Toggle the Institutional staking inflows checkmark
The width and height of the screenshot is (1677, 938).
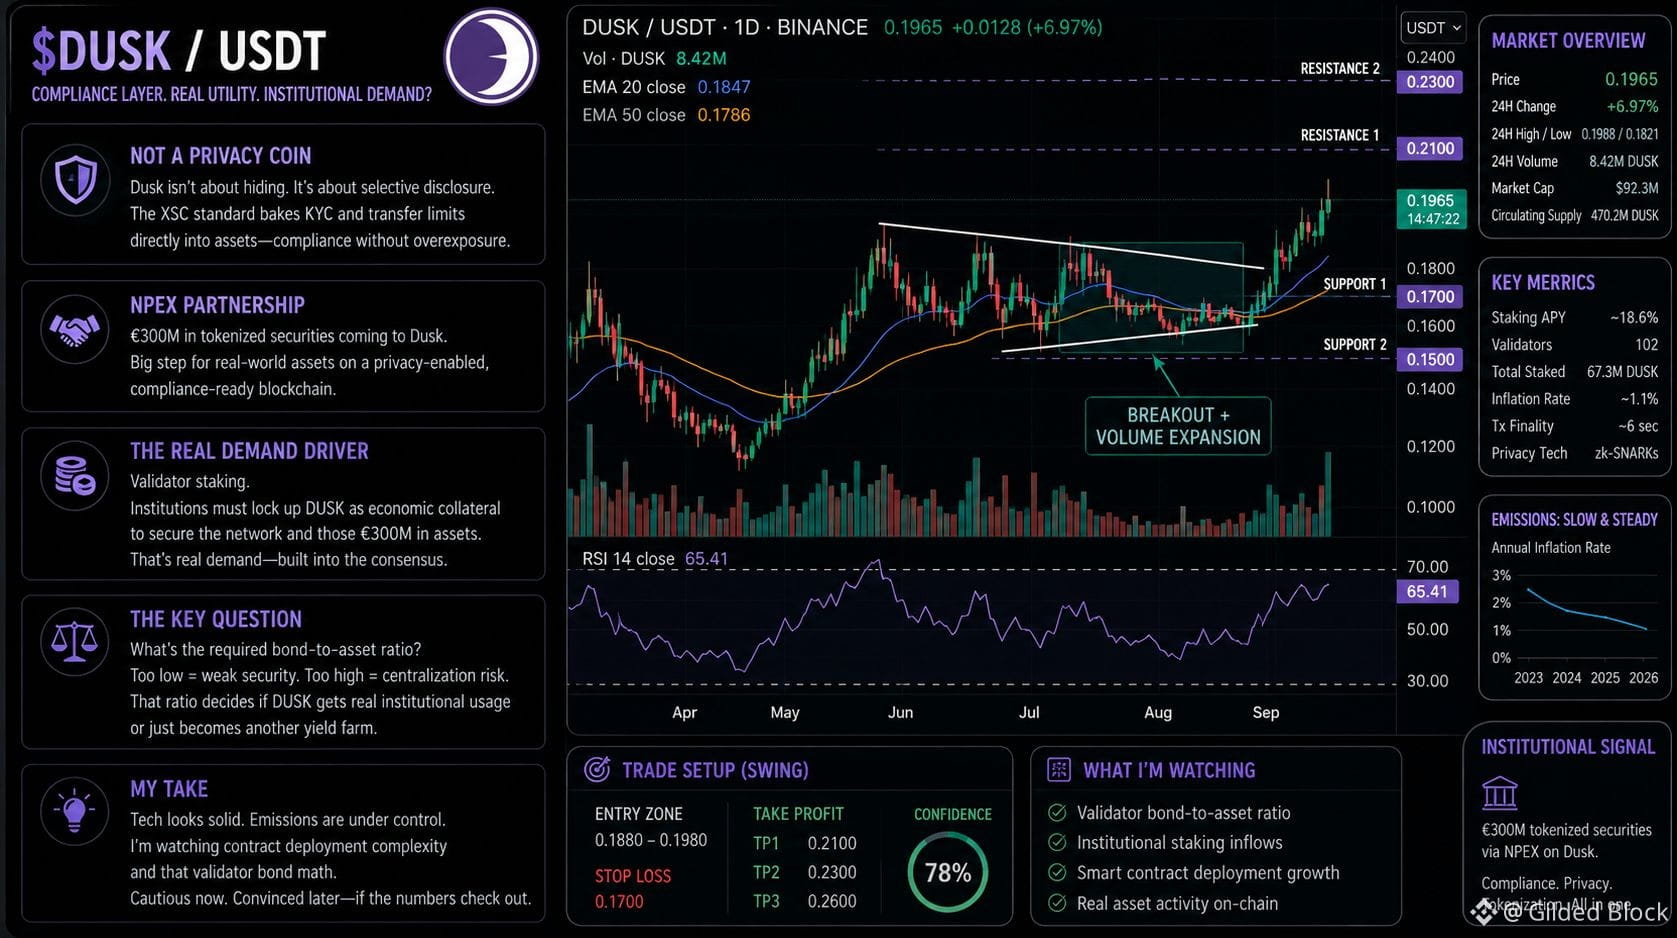pyautogui.click(x=1056, y=843)
